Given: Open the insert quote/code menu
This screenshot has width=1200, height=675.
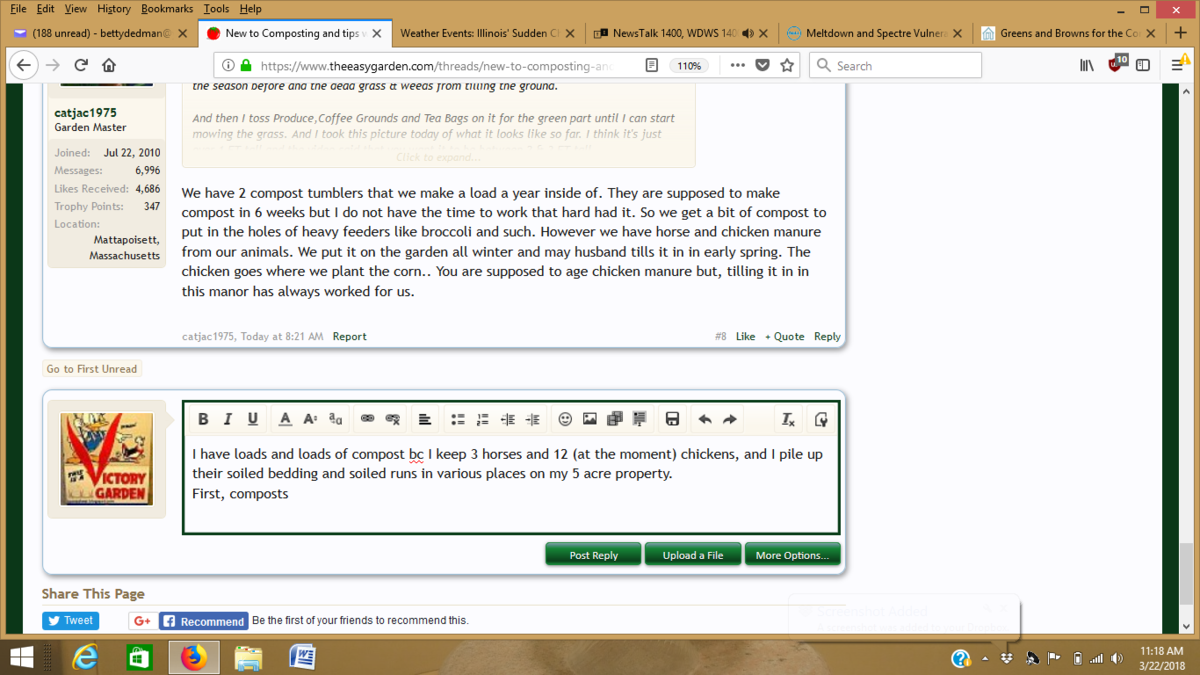Looking at the screenshot, I should [639, 419].
